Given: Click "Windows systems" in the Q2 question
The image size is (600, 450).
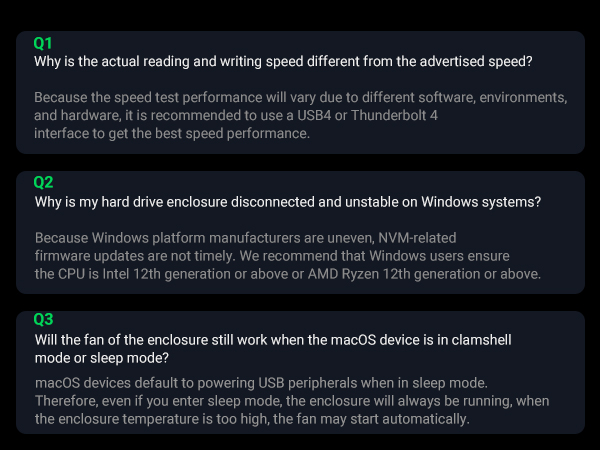Looking at the screenshot, I should coord(485,201).
